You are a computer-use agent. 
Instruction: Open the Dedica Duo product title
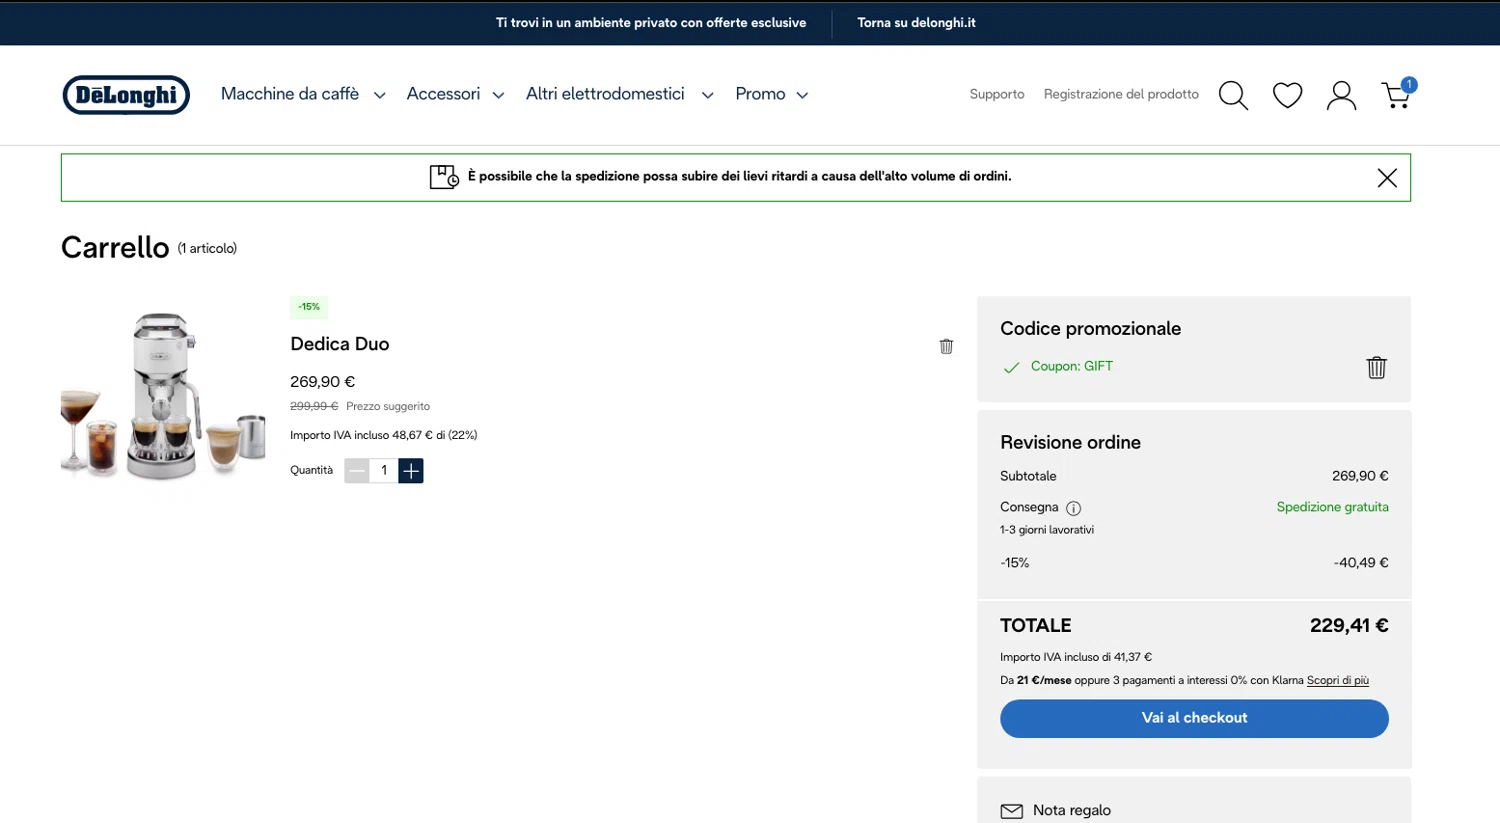339,344
